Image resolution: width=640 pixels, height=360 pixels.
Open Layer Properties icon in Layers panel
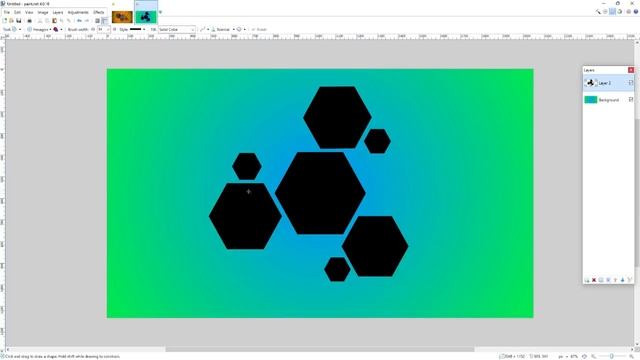pos(630,280)
